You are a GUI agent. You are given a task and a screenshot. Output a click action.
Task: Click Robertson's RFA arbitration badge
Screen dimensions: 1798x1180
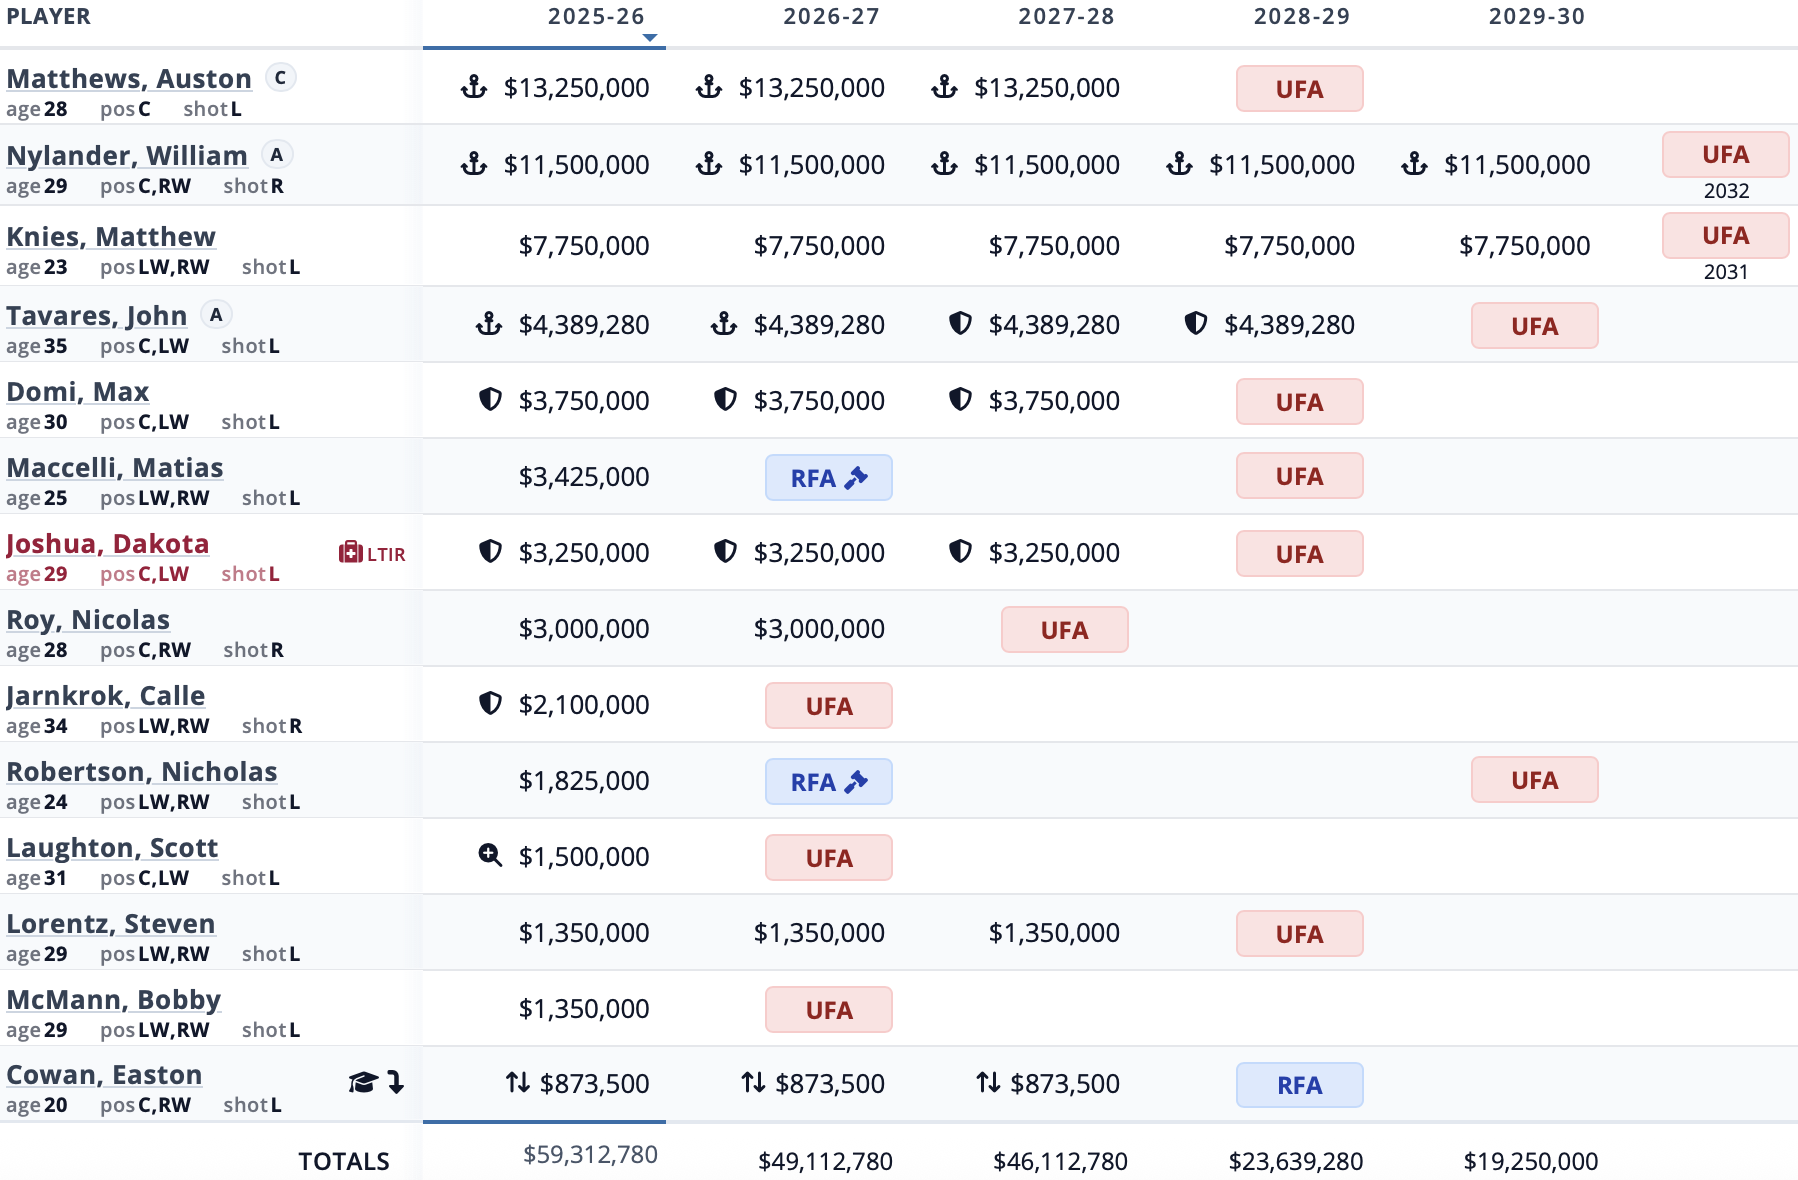(x=828, y=782)
